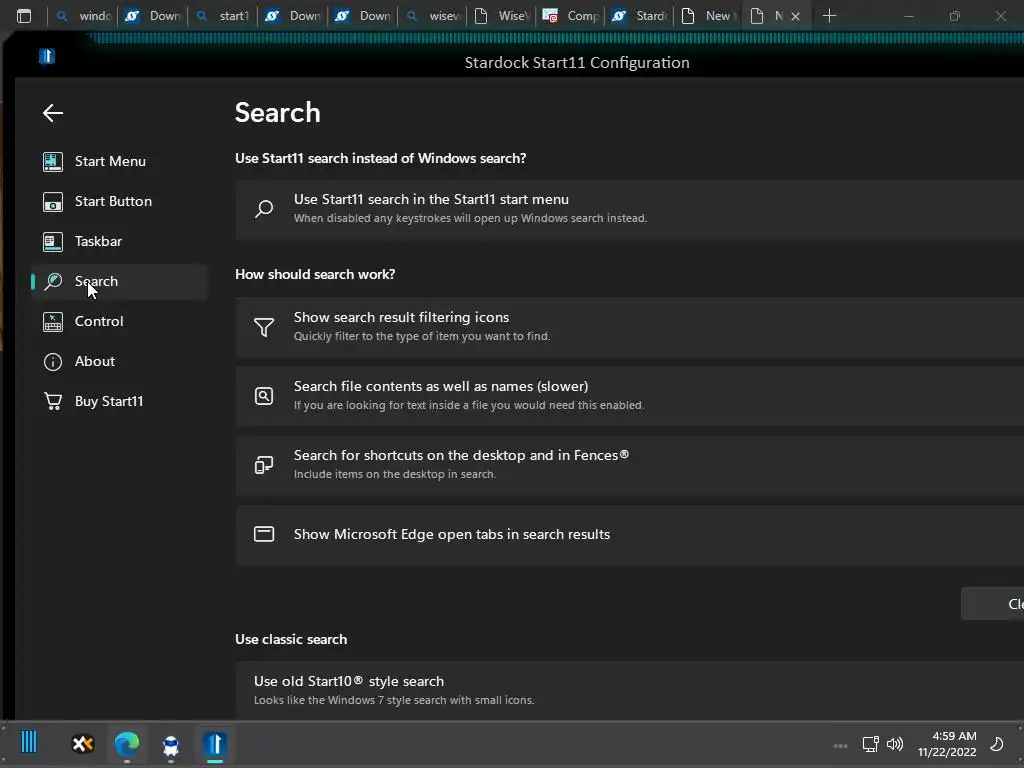This screenshot has width=1024, height=768.
Task: Click the X-shaped app icon on taskbar
Action: tap(83, 744)
